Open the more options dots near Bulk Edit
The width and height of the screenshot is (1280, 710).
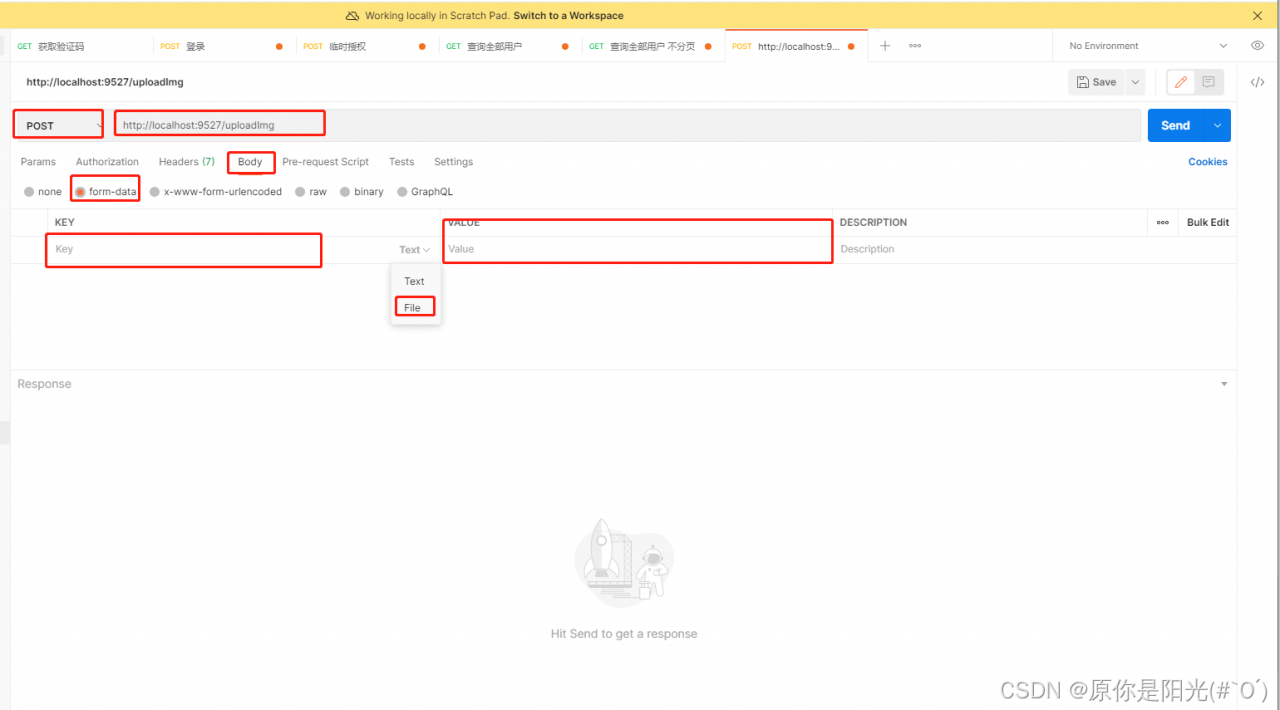1162,222
